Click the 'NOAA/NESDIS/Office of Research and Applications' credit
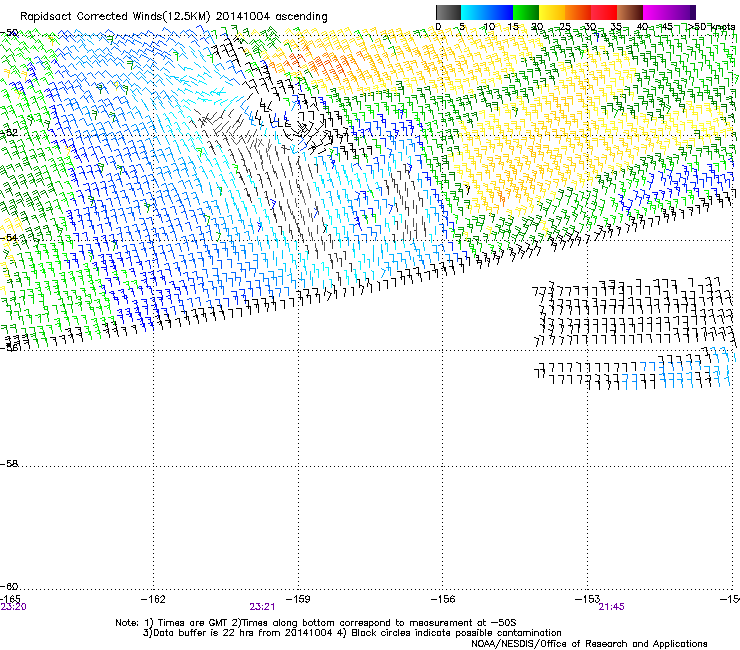Viewport: 740px width, 650px height. pos(589,644)
